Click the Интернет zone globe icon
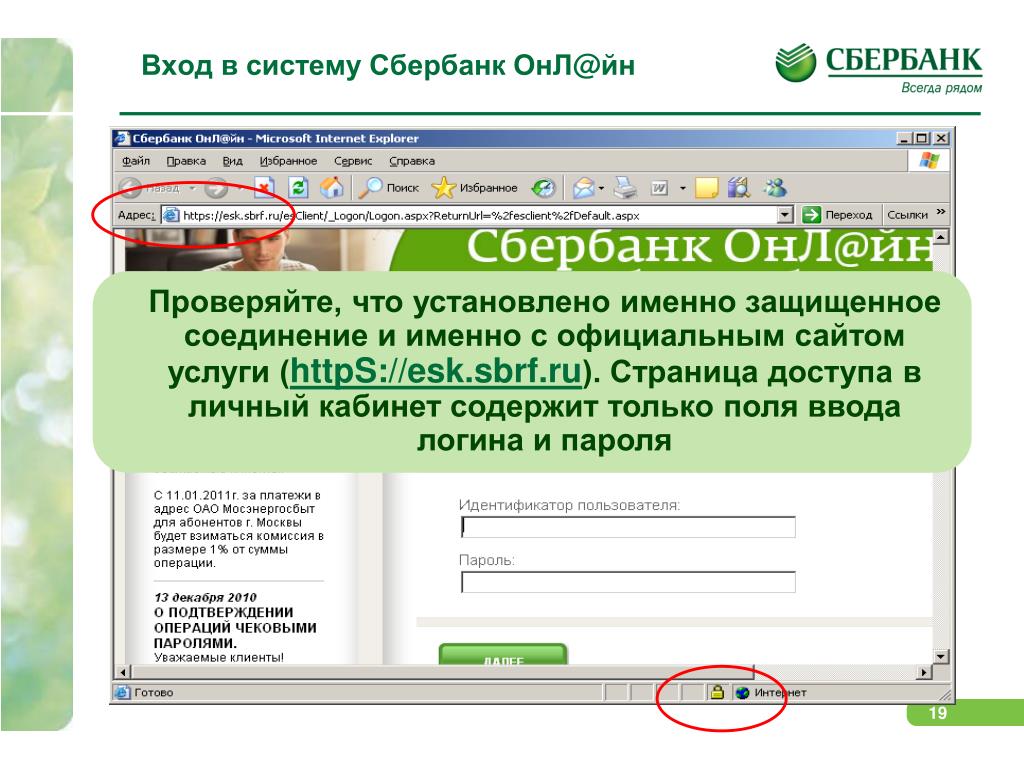Image resolution: width=1024 pixels, height=768 pixels. point(743,693)
